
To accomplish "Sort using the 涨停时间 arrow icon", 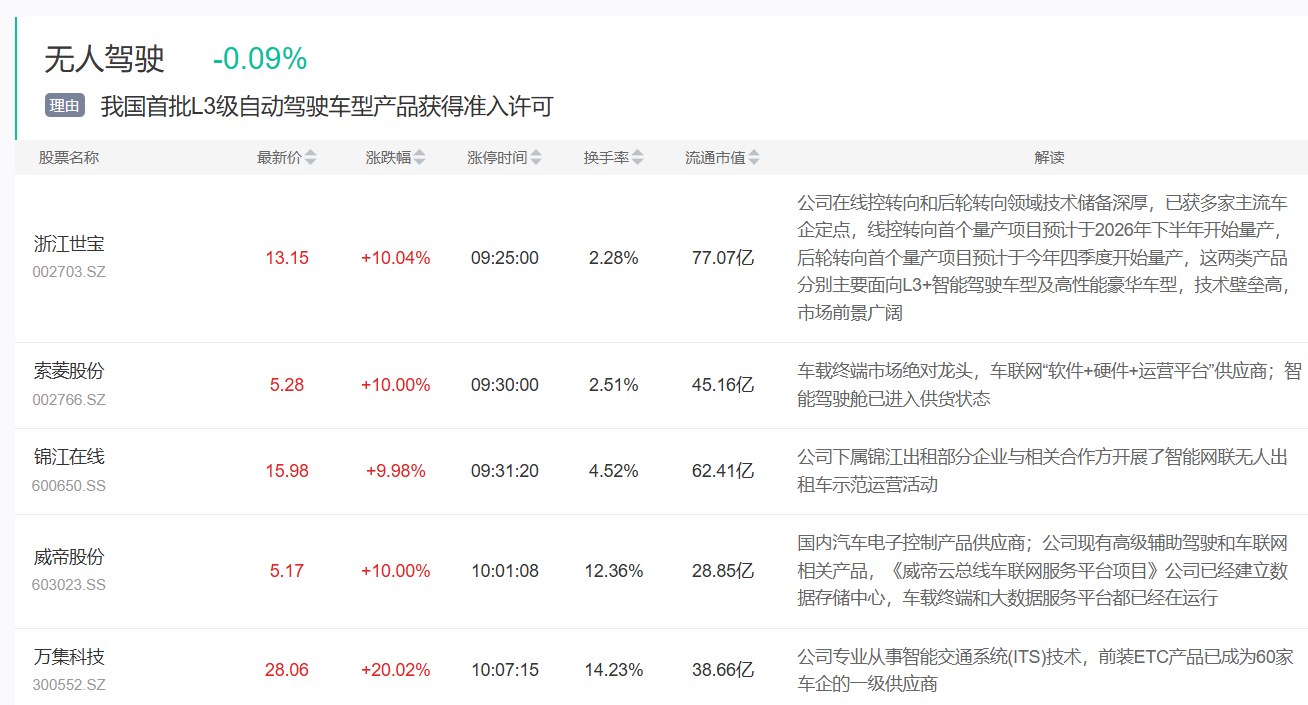I will tap(536, 158).
